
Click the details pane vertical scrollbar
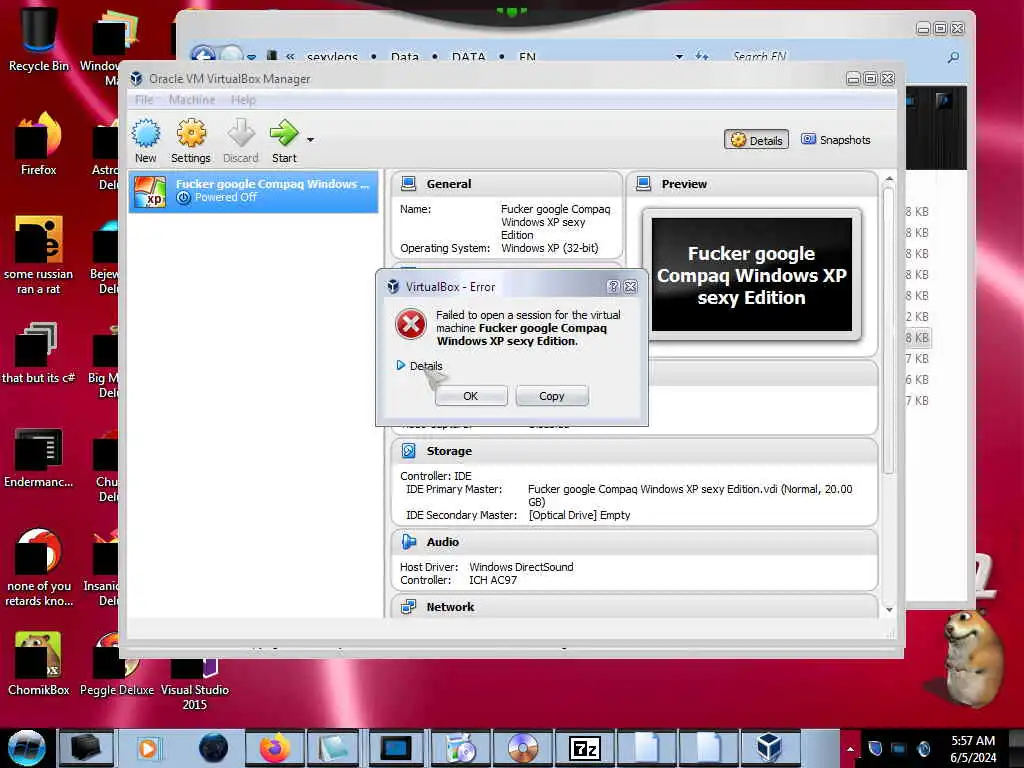tap(889, 330)
